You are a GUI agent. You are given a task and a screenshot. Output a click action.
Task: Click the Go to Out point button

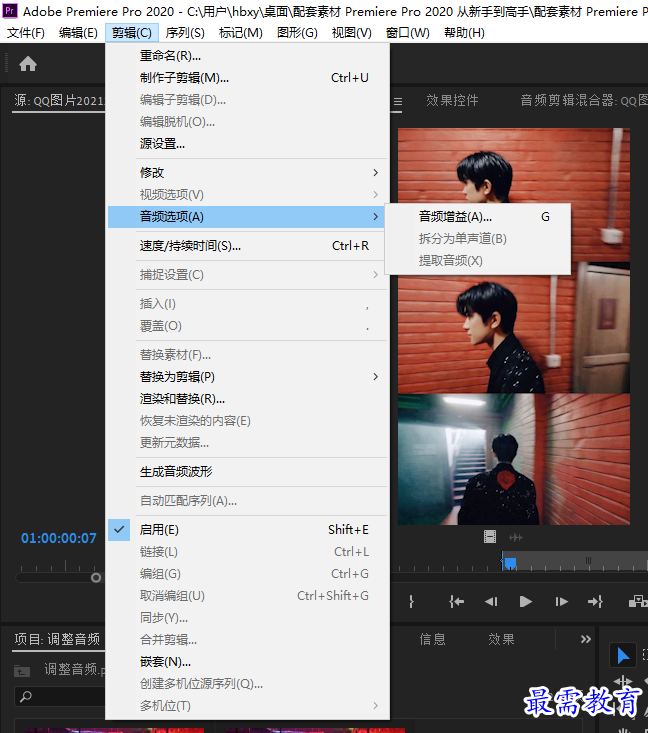(595, 601)
